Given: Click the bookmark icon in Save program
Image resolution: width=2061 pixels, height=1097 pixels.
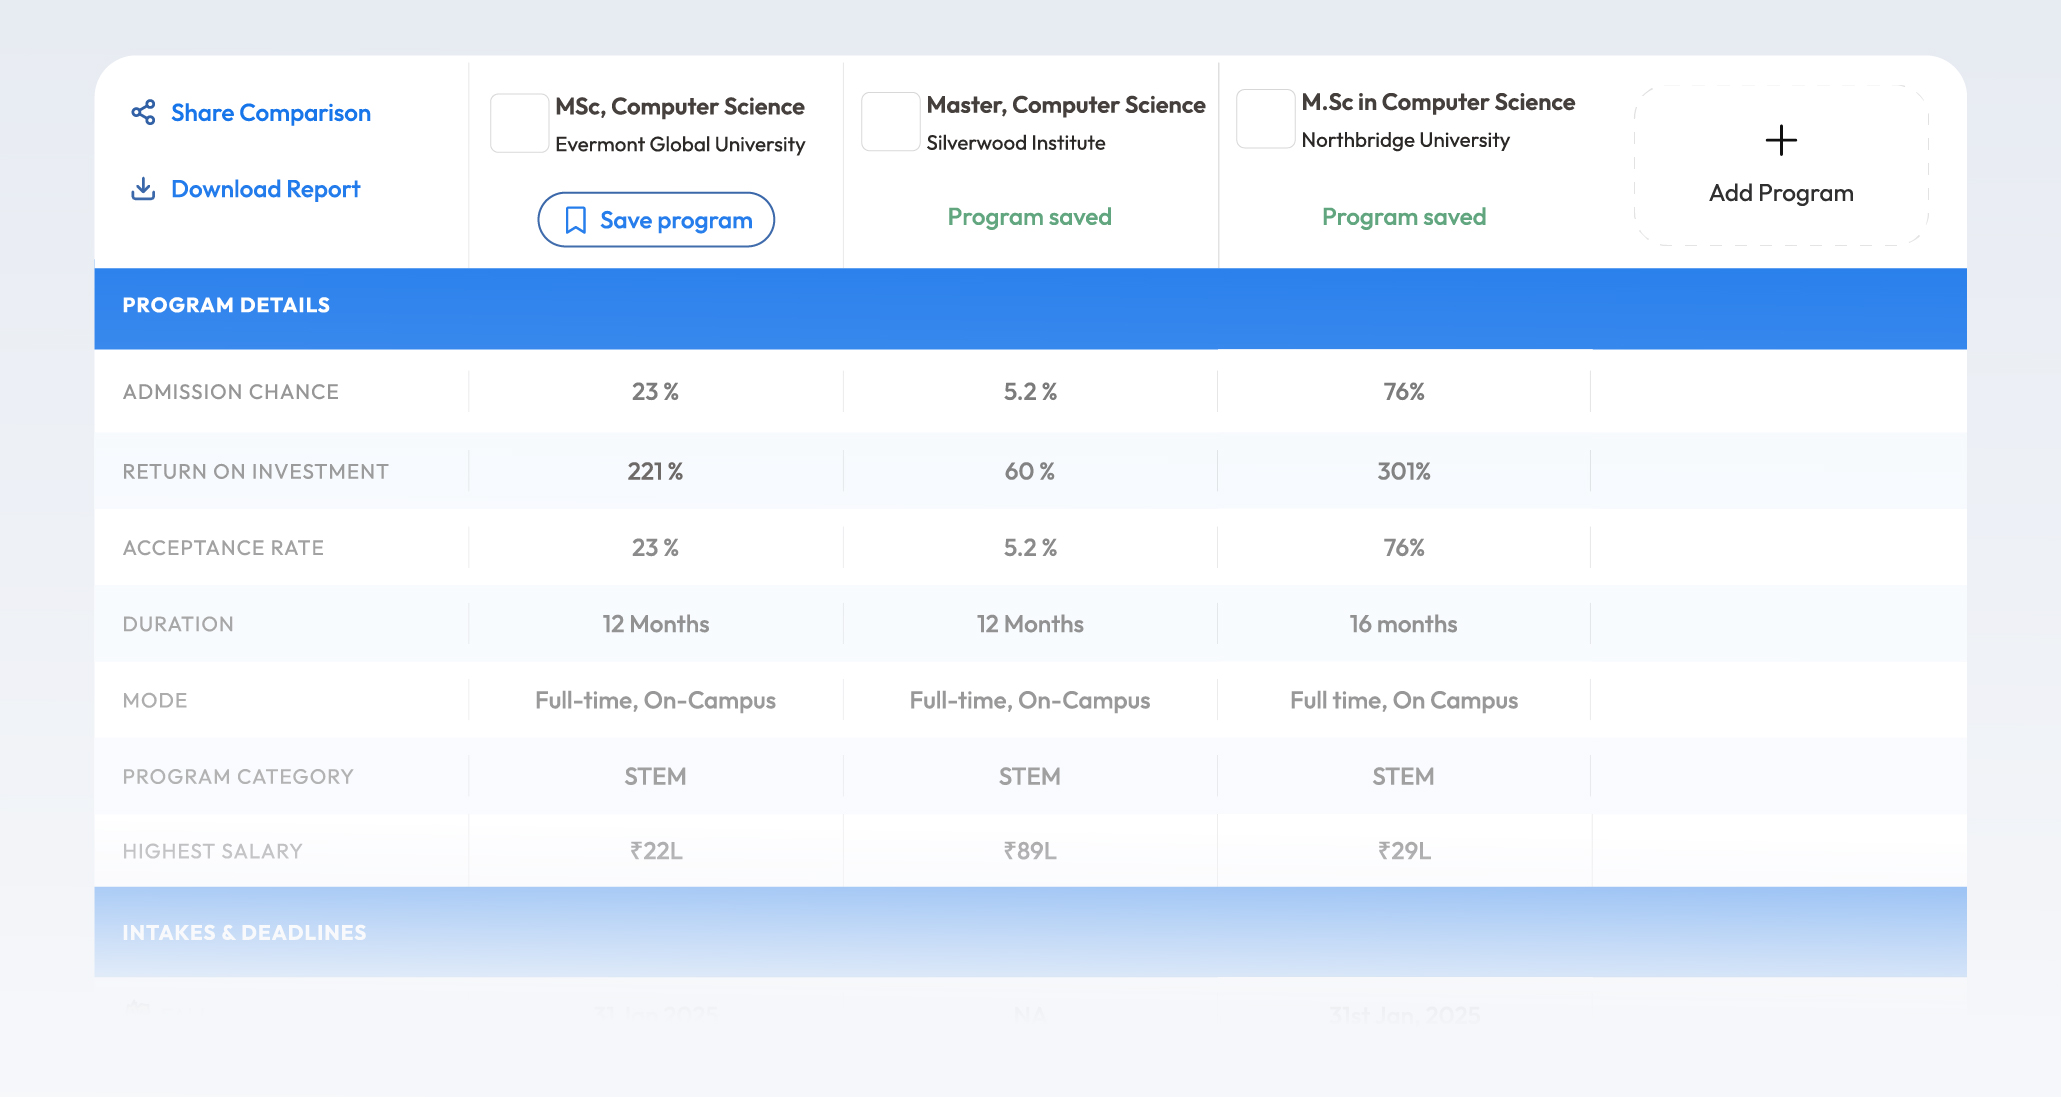Looking at the screenshot, I should click(x=576, y=220).
